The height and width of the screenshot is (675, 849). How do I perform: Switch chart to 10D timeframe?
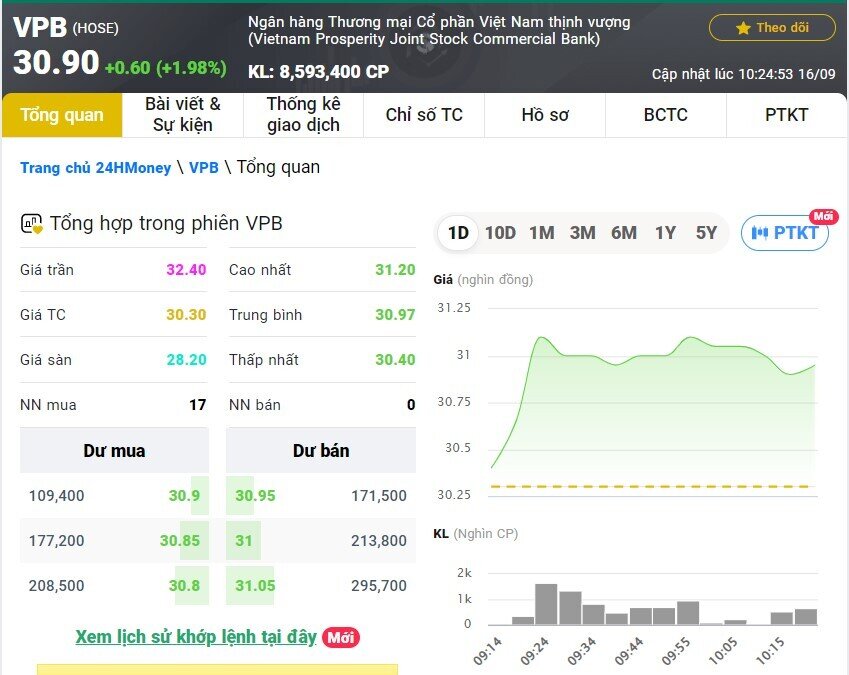(x=500, y=233)
